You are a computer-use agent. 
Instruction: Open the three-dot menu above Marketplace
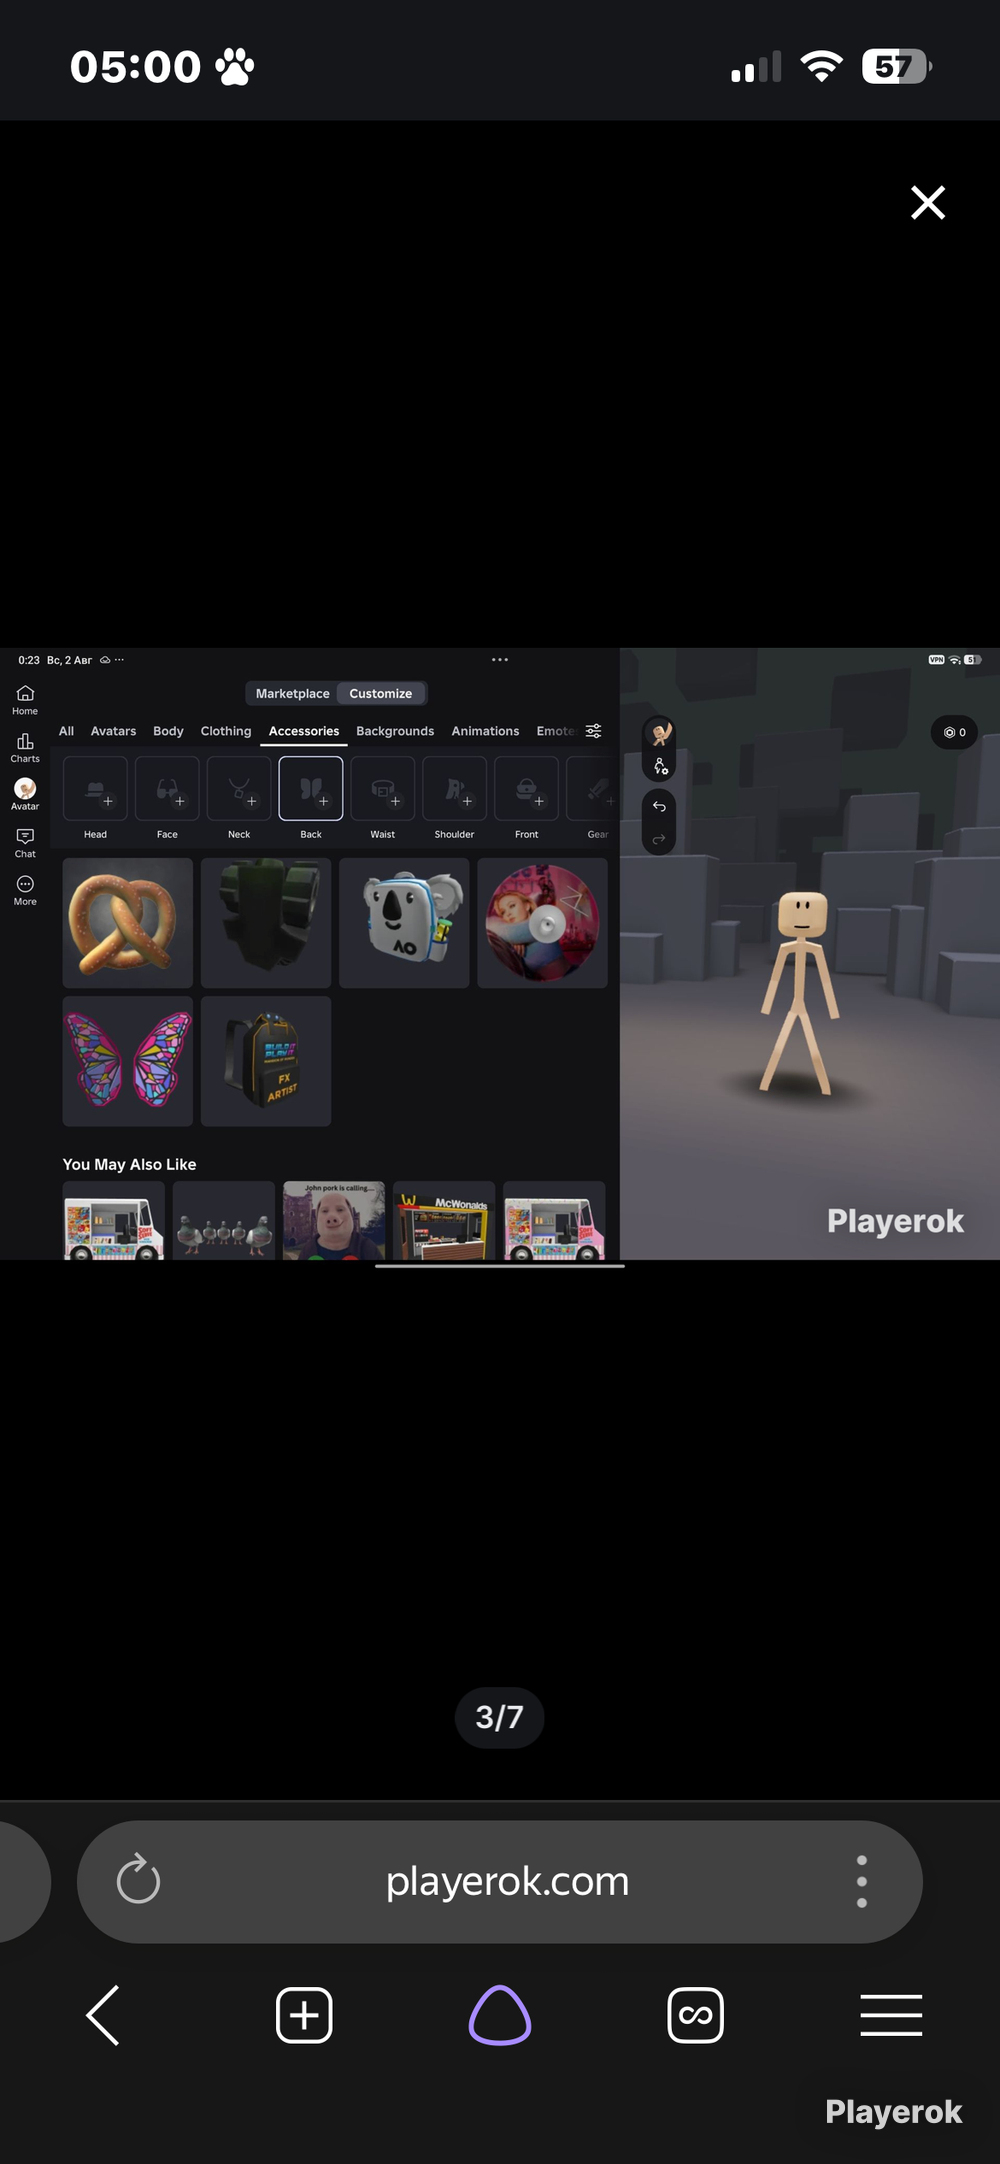[500, 660]
